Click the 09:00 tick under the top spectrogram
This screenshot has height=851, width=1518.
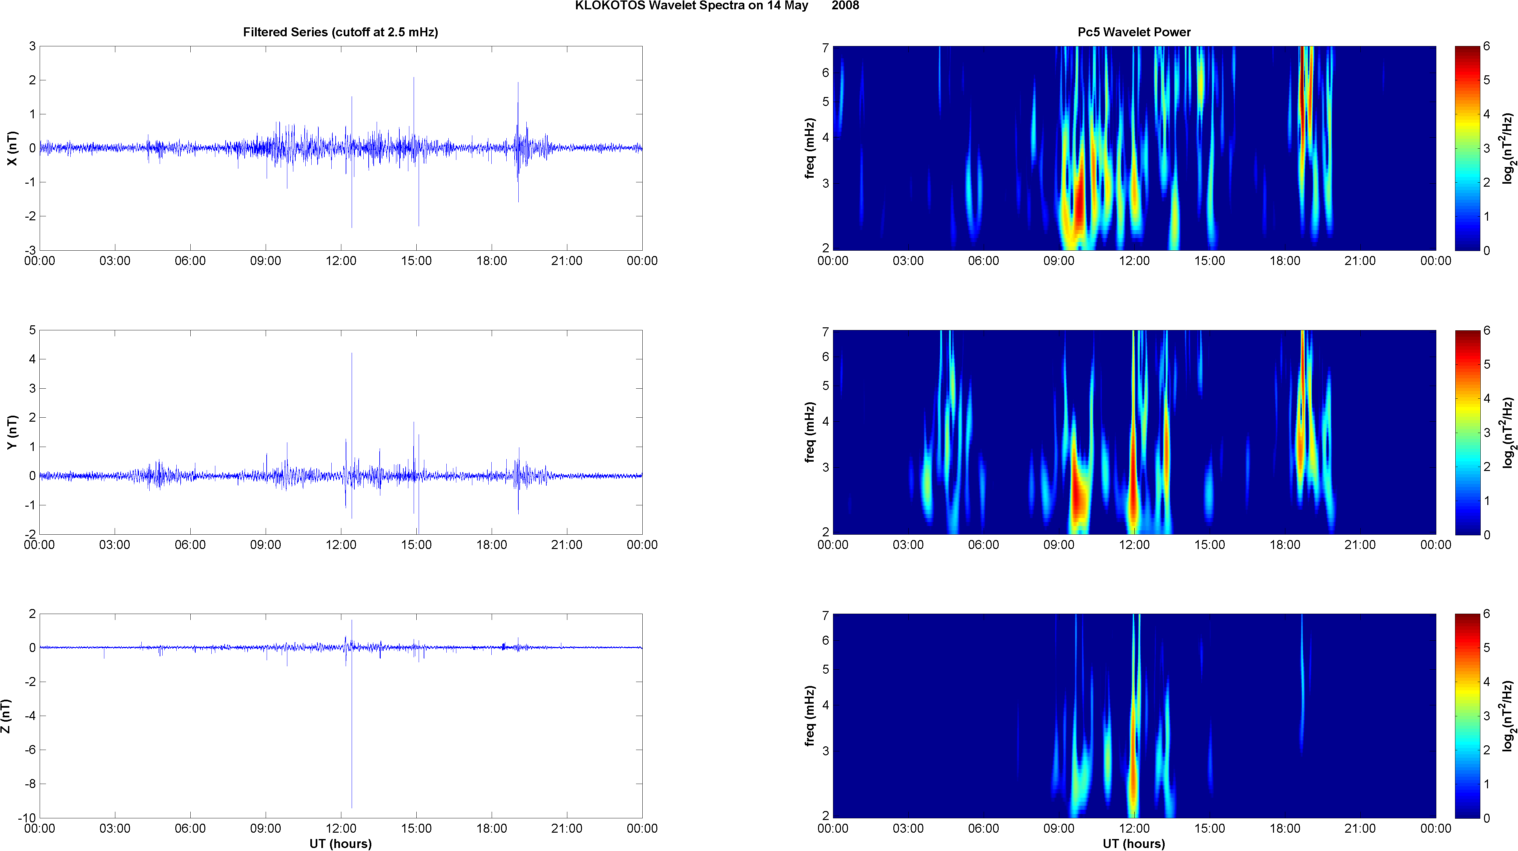pyautogui.click(x=1059, y=261)
